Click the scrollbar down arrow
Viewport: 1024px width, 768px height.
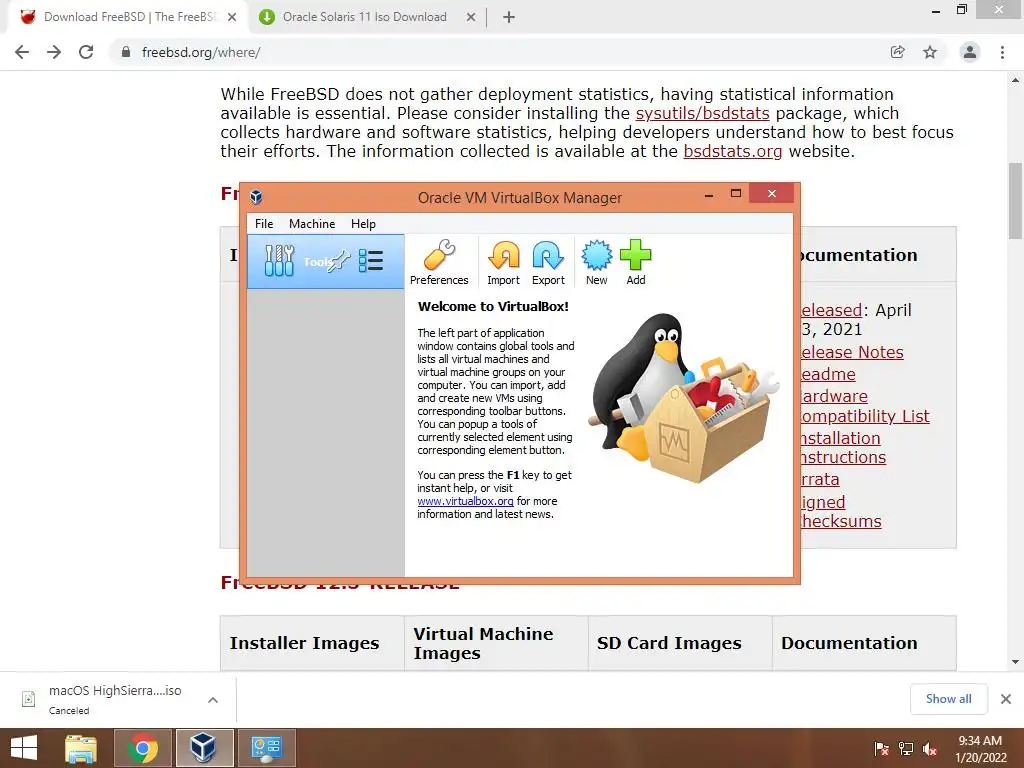point(1015,662)
